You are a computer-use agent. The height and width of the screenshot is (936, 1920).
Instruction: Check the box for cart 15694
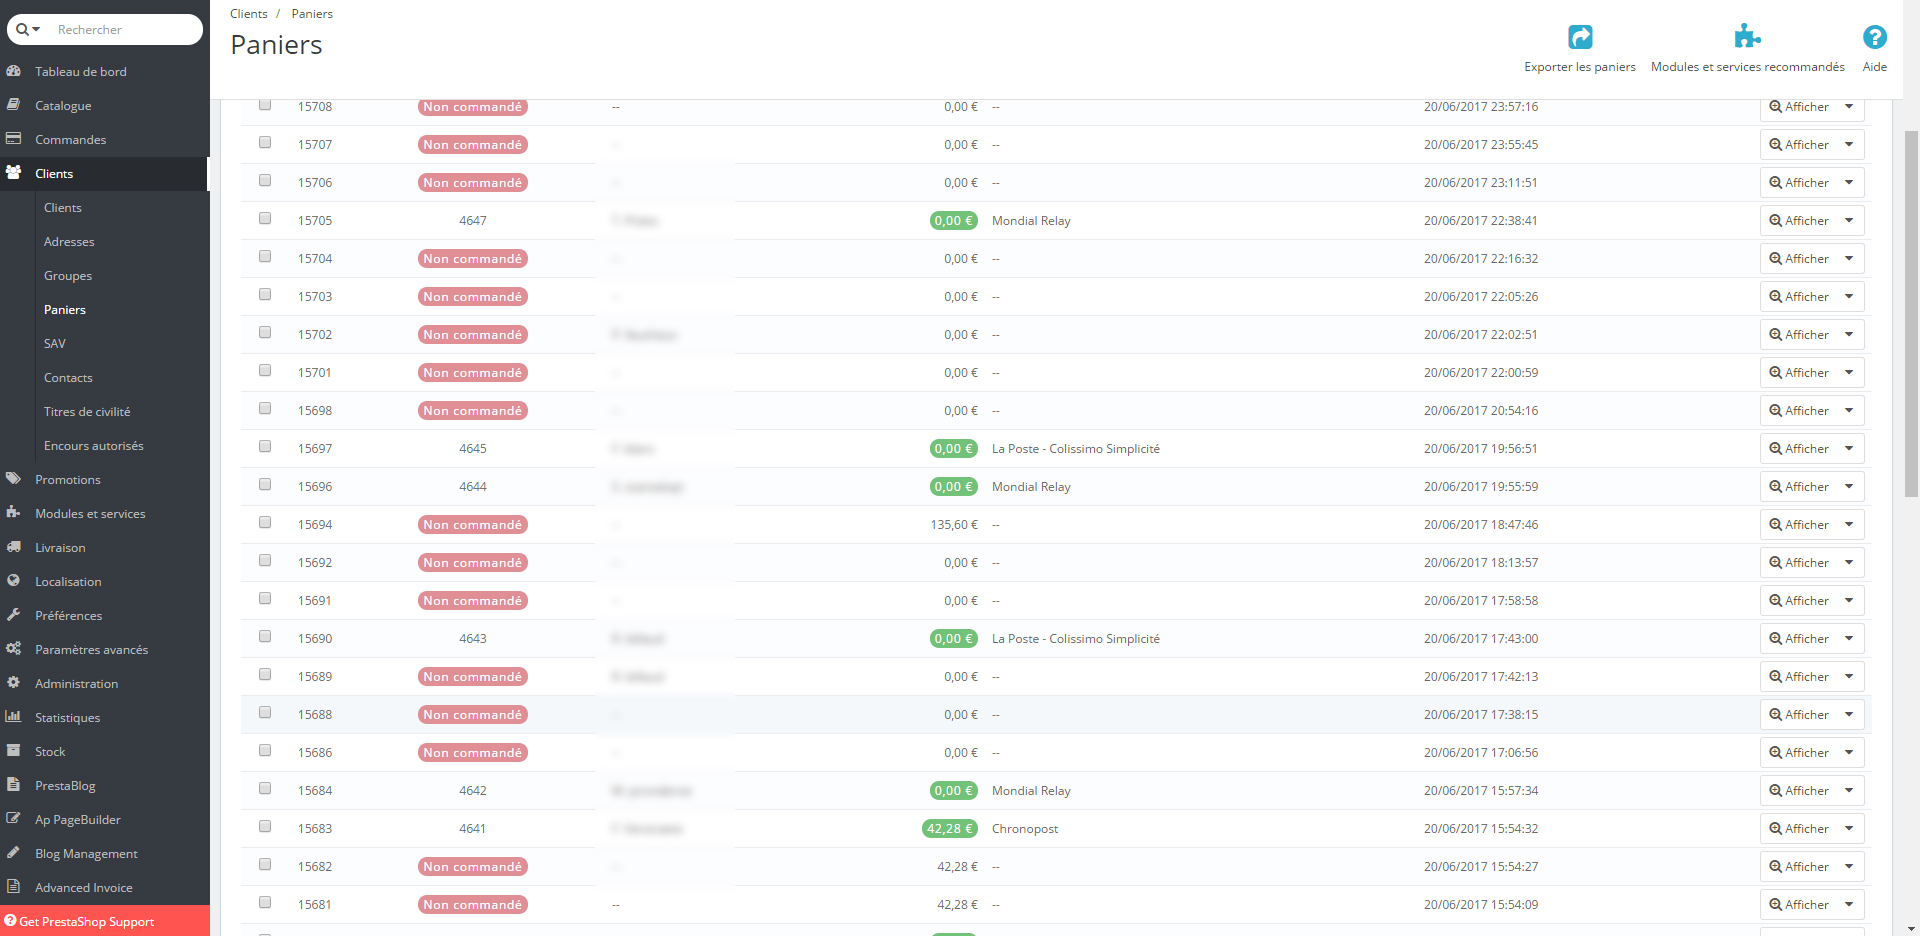click(x=265, y=523)
